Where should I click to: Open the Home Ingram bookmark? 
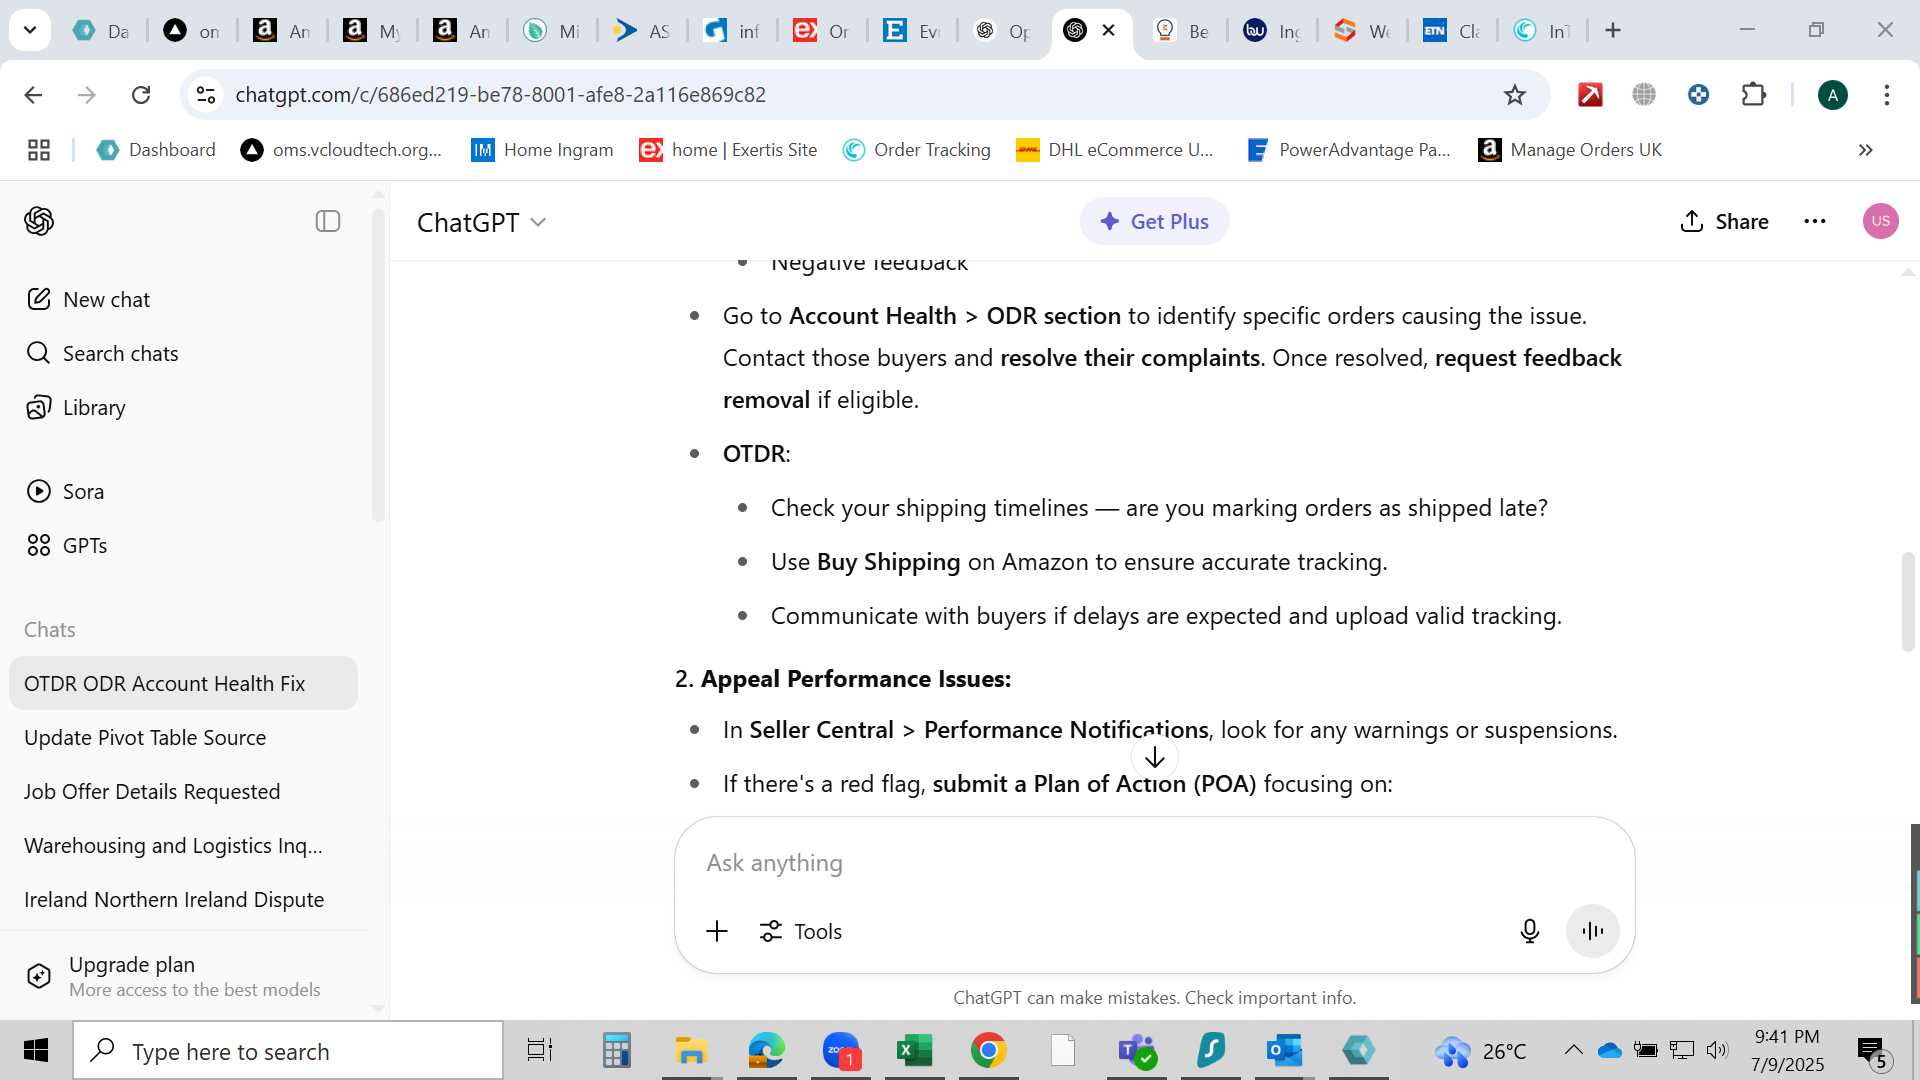543,150
